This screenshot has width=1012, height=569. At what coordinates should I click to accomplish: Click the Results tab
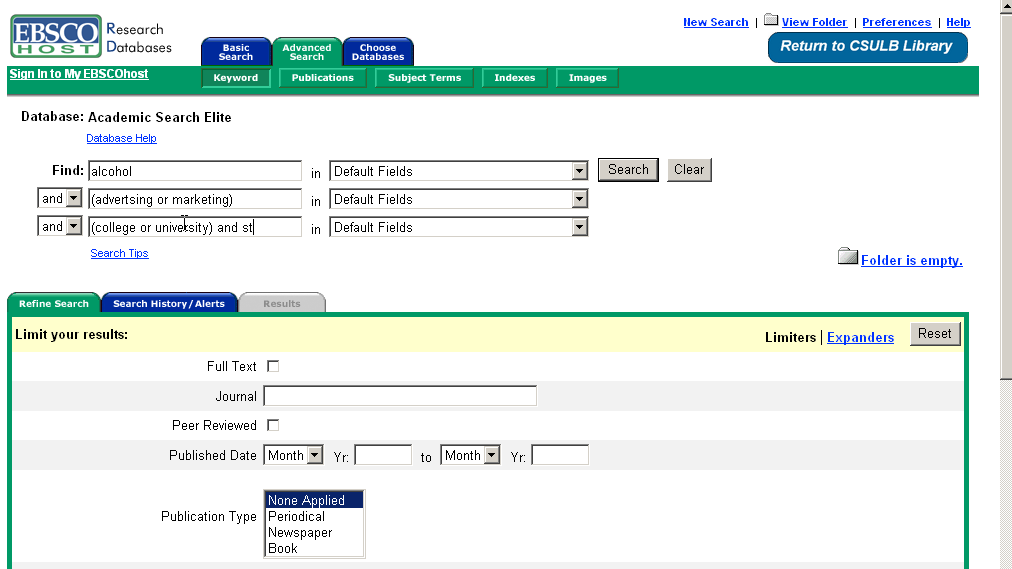click(282, 303)
